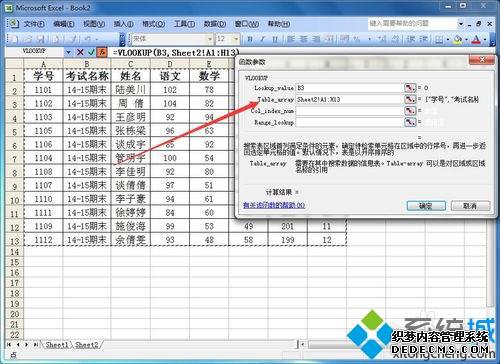Click into the Col_index_num input field

coord(349,111)
